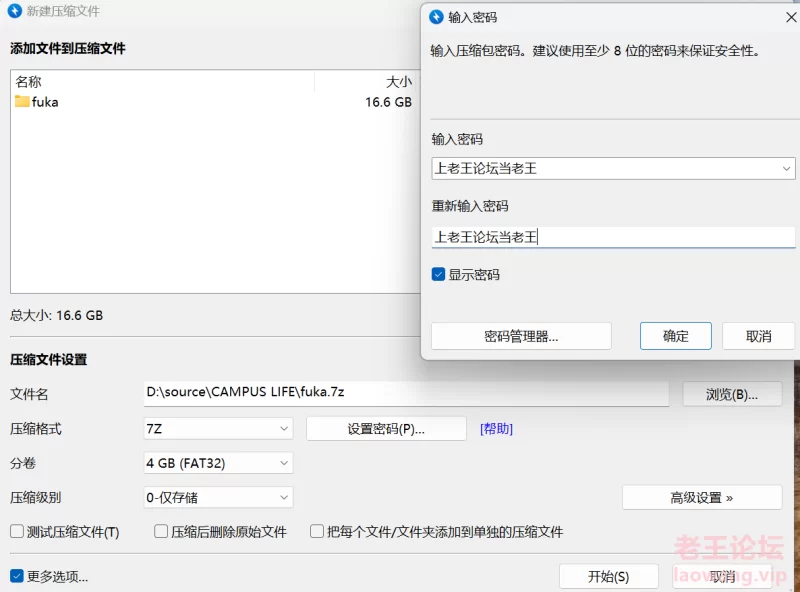This screenshot has width=800, height=592.
Task: Toggle the more options checkbox
Action: [x=17, y=576]
